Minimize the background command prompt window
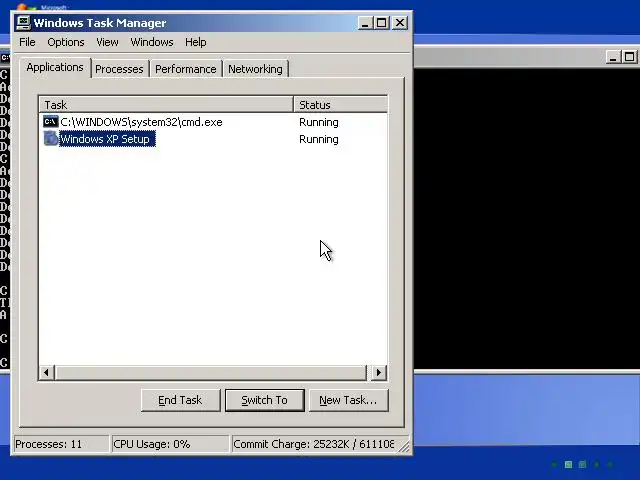 click(613, 57)
